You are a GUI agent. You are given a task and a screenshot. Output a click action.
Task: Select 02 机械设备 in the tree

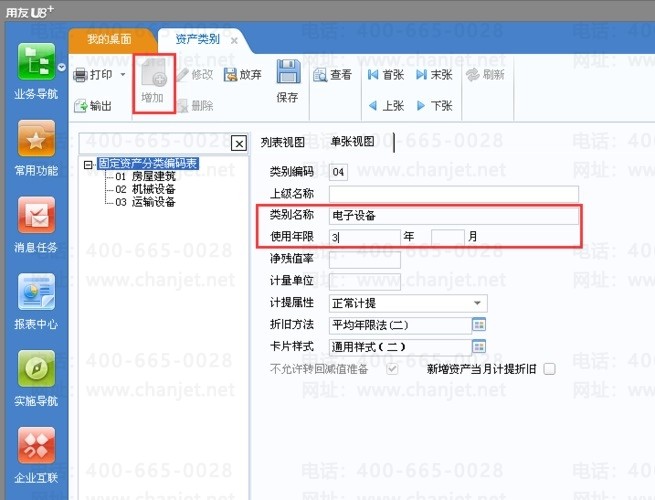point(145,189)
